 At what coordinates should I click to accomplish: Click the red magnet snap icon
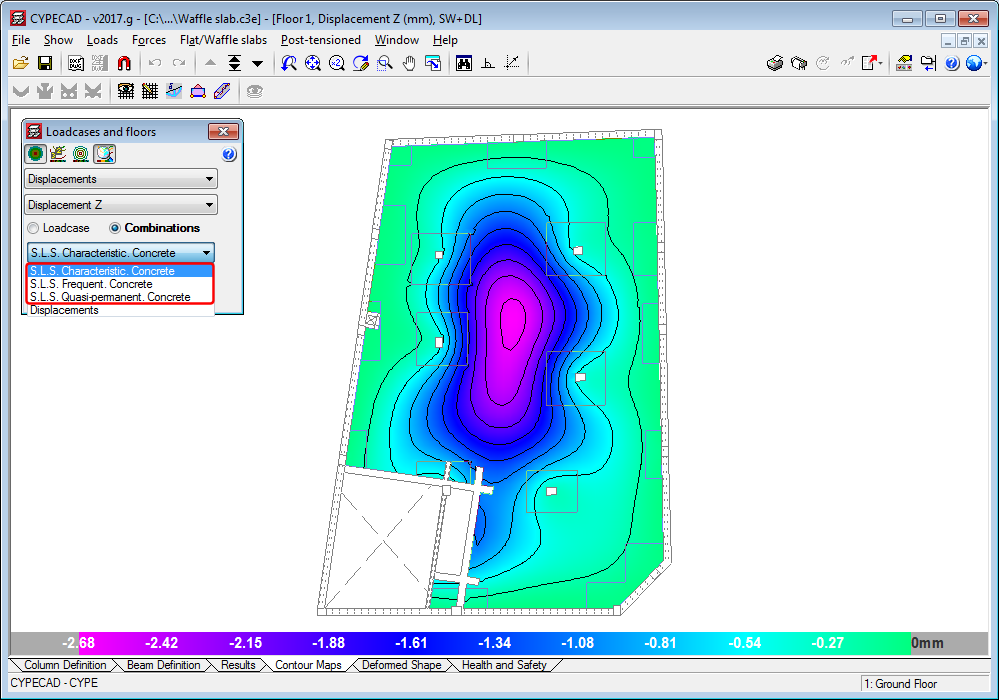(x=124, y=63)
